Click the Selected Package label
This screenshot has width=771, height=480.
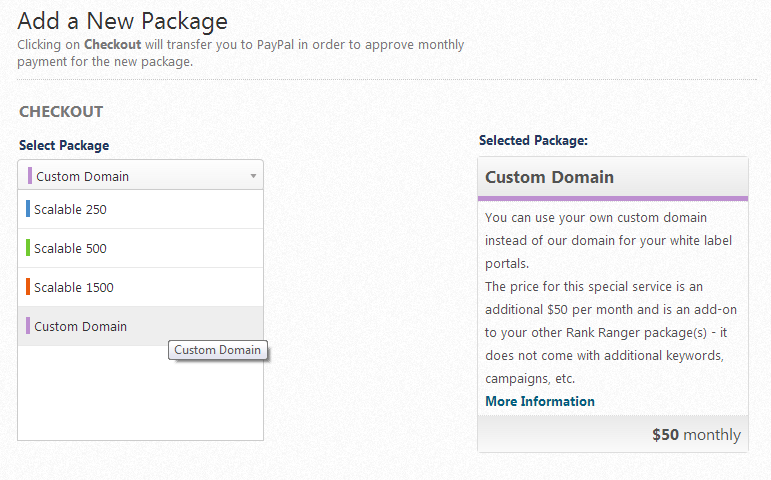(533, 141)
